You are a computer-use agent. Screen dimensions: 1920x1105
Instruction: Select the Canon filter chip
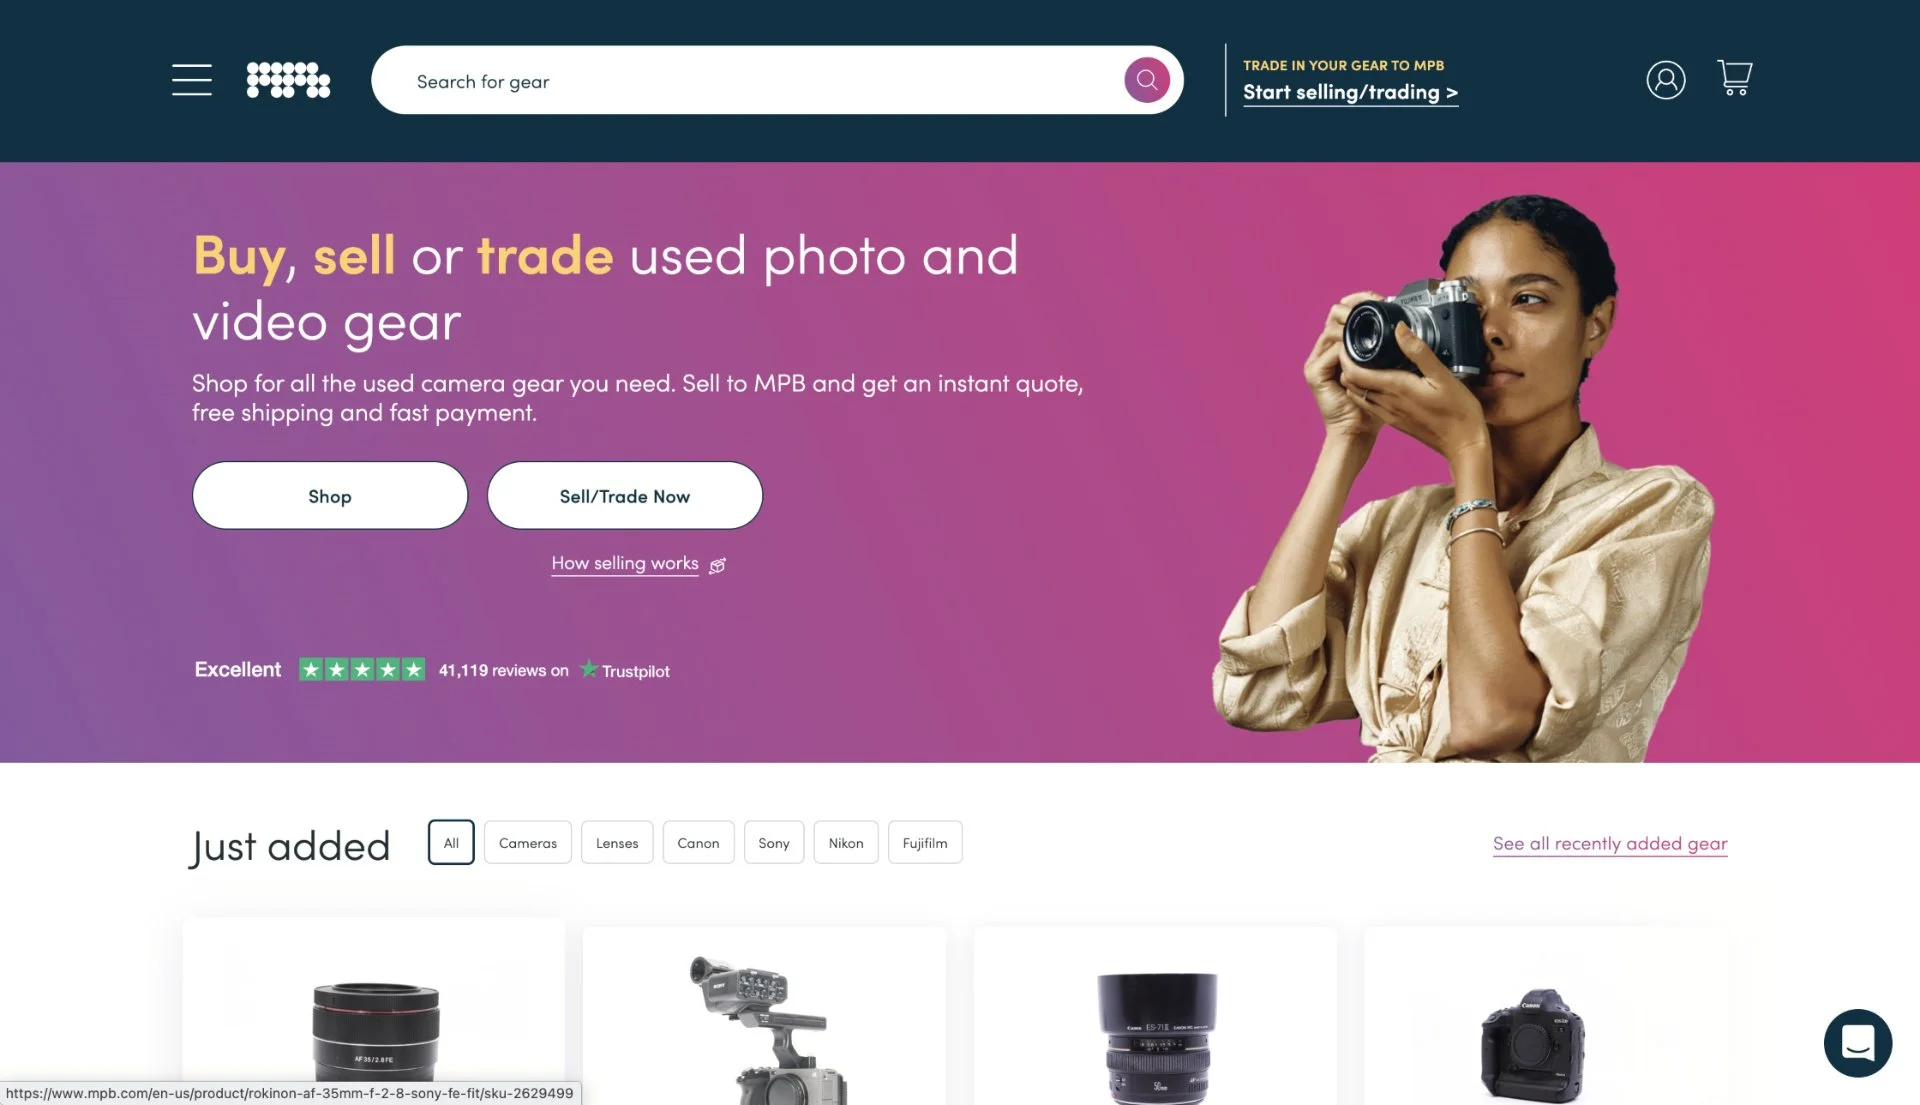click(698, 843)
